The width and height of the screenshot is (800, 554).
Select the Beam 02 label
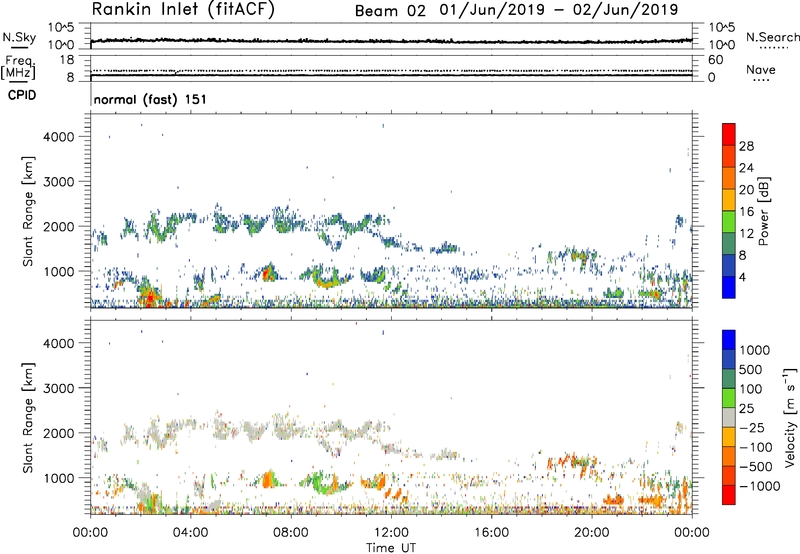[390, 11]
